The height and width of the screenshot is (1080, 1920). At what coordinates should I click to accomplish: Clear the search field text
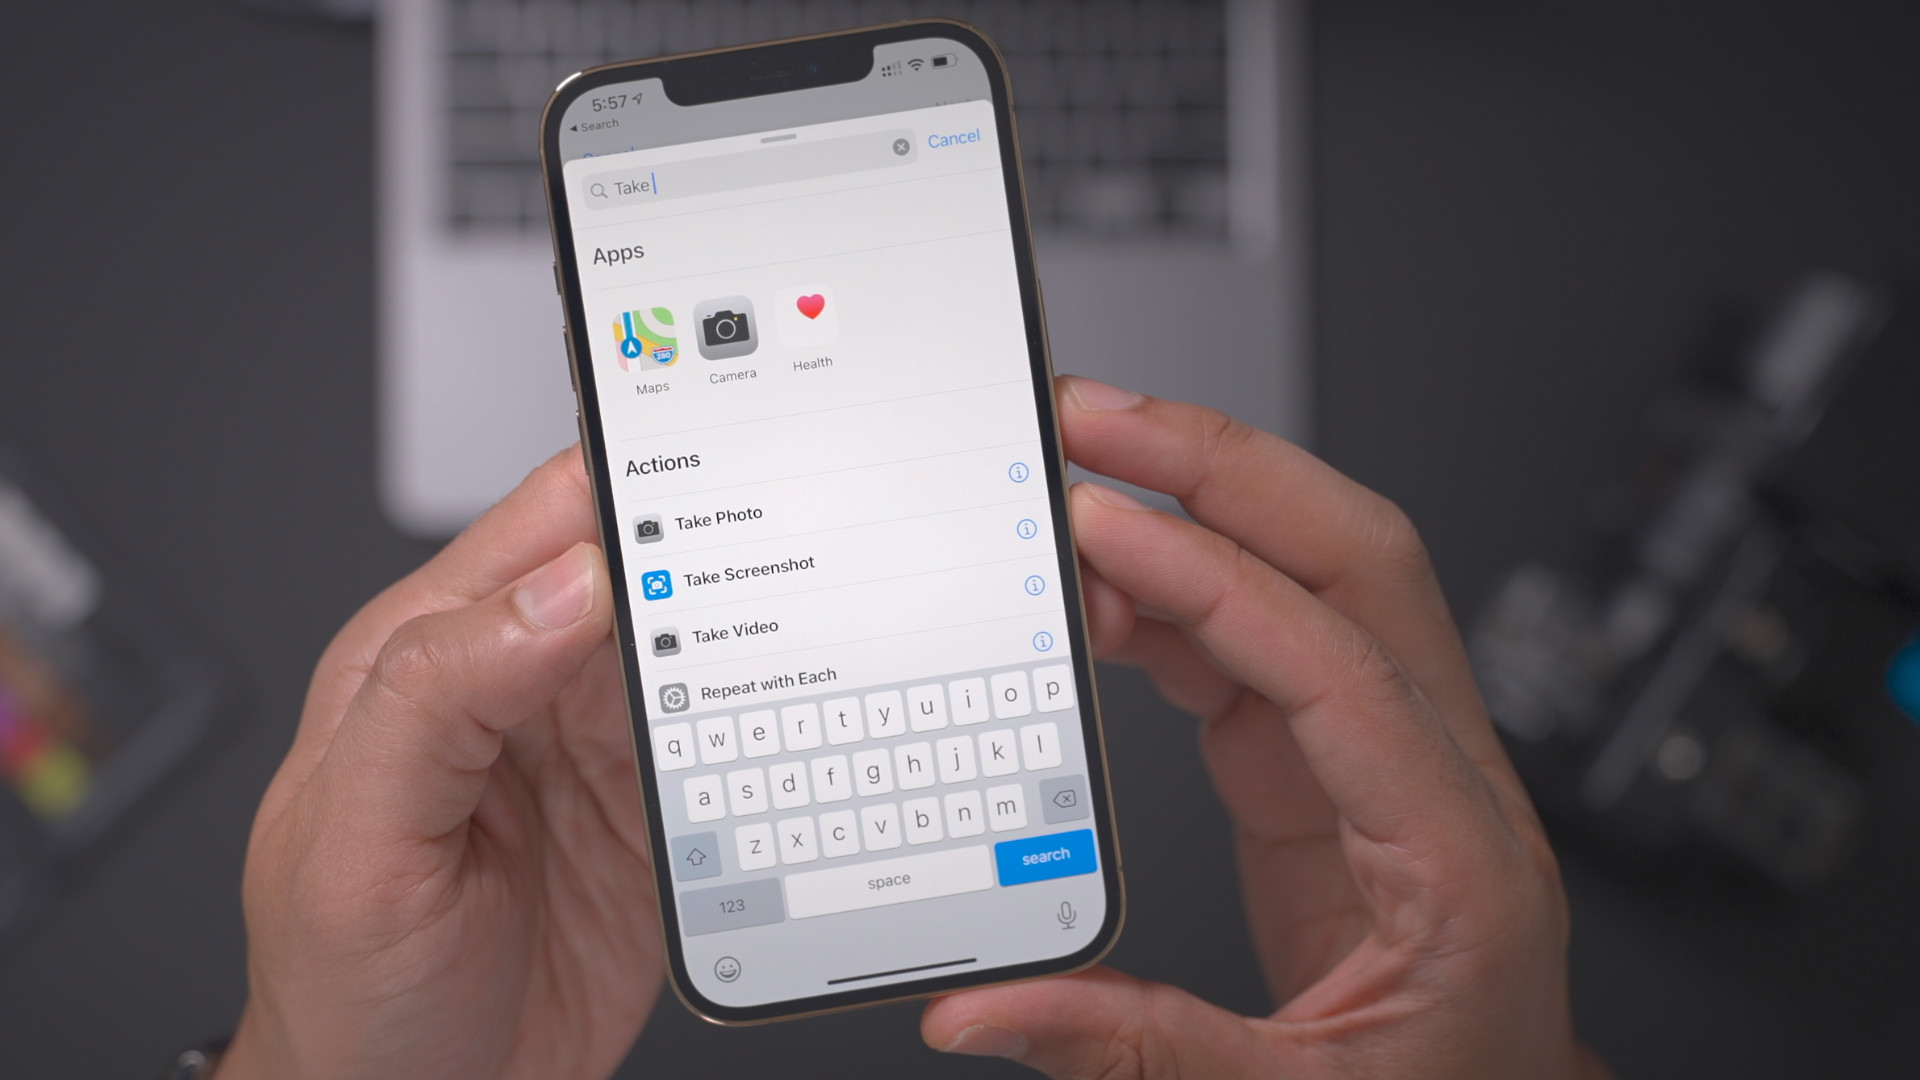click(901, 145)
